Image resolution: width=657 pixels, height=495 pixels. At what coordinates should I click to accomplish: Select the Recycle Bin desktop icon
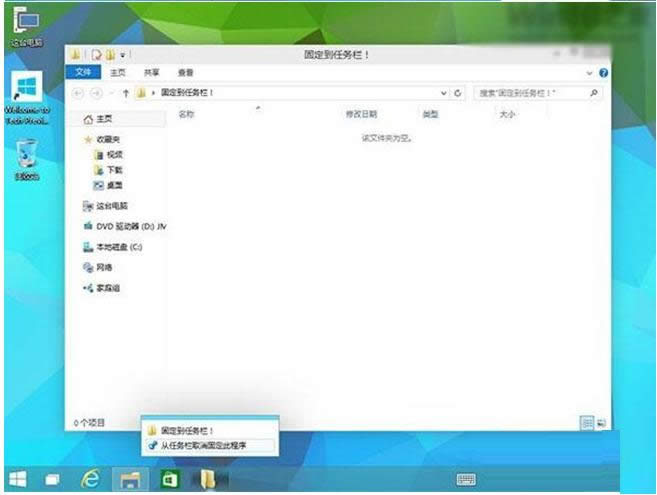pyautogui.click(x=27, y=159)
